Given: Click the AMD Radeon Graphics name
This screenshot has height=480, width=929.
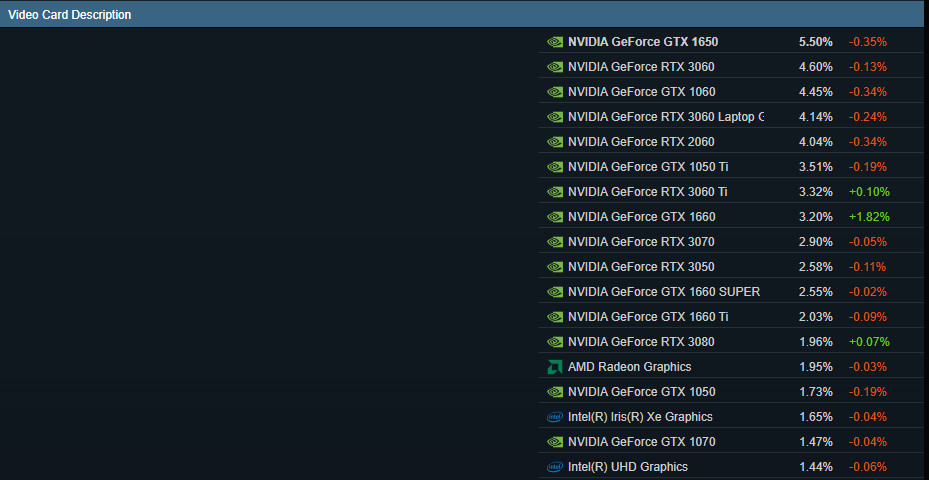Looking at the screenshot, I should pos(629,367).
